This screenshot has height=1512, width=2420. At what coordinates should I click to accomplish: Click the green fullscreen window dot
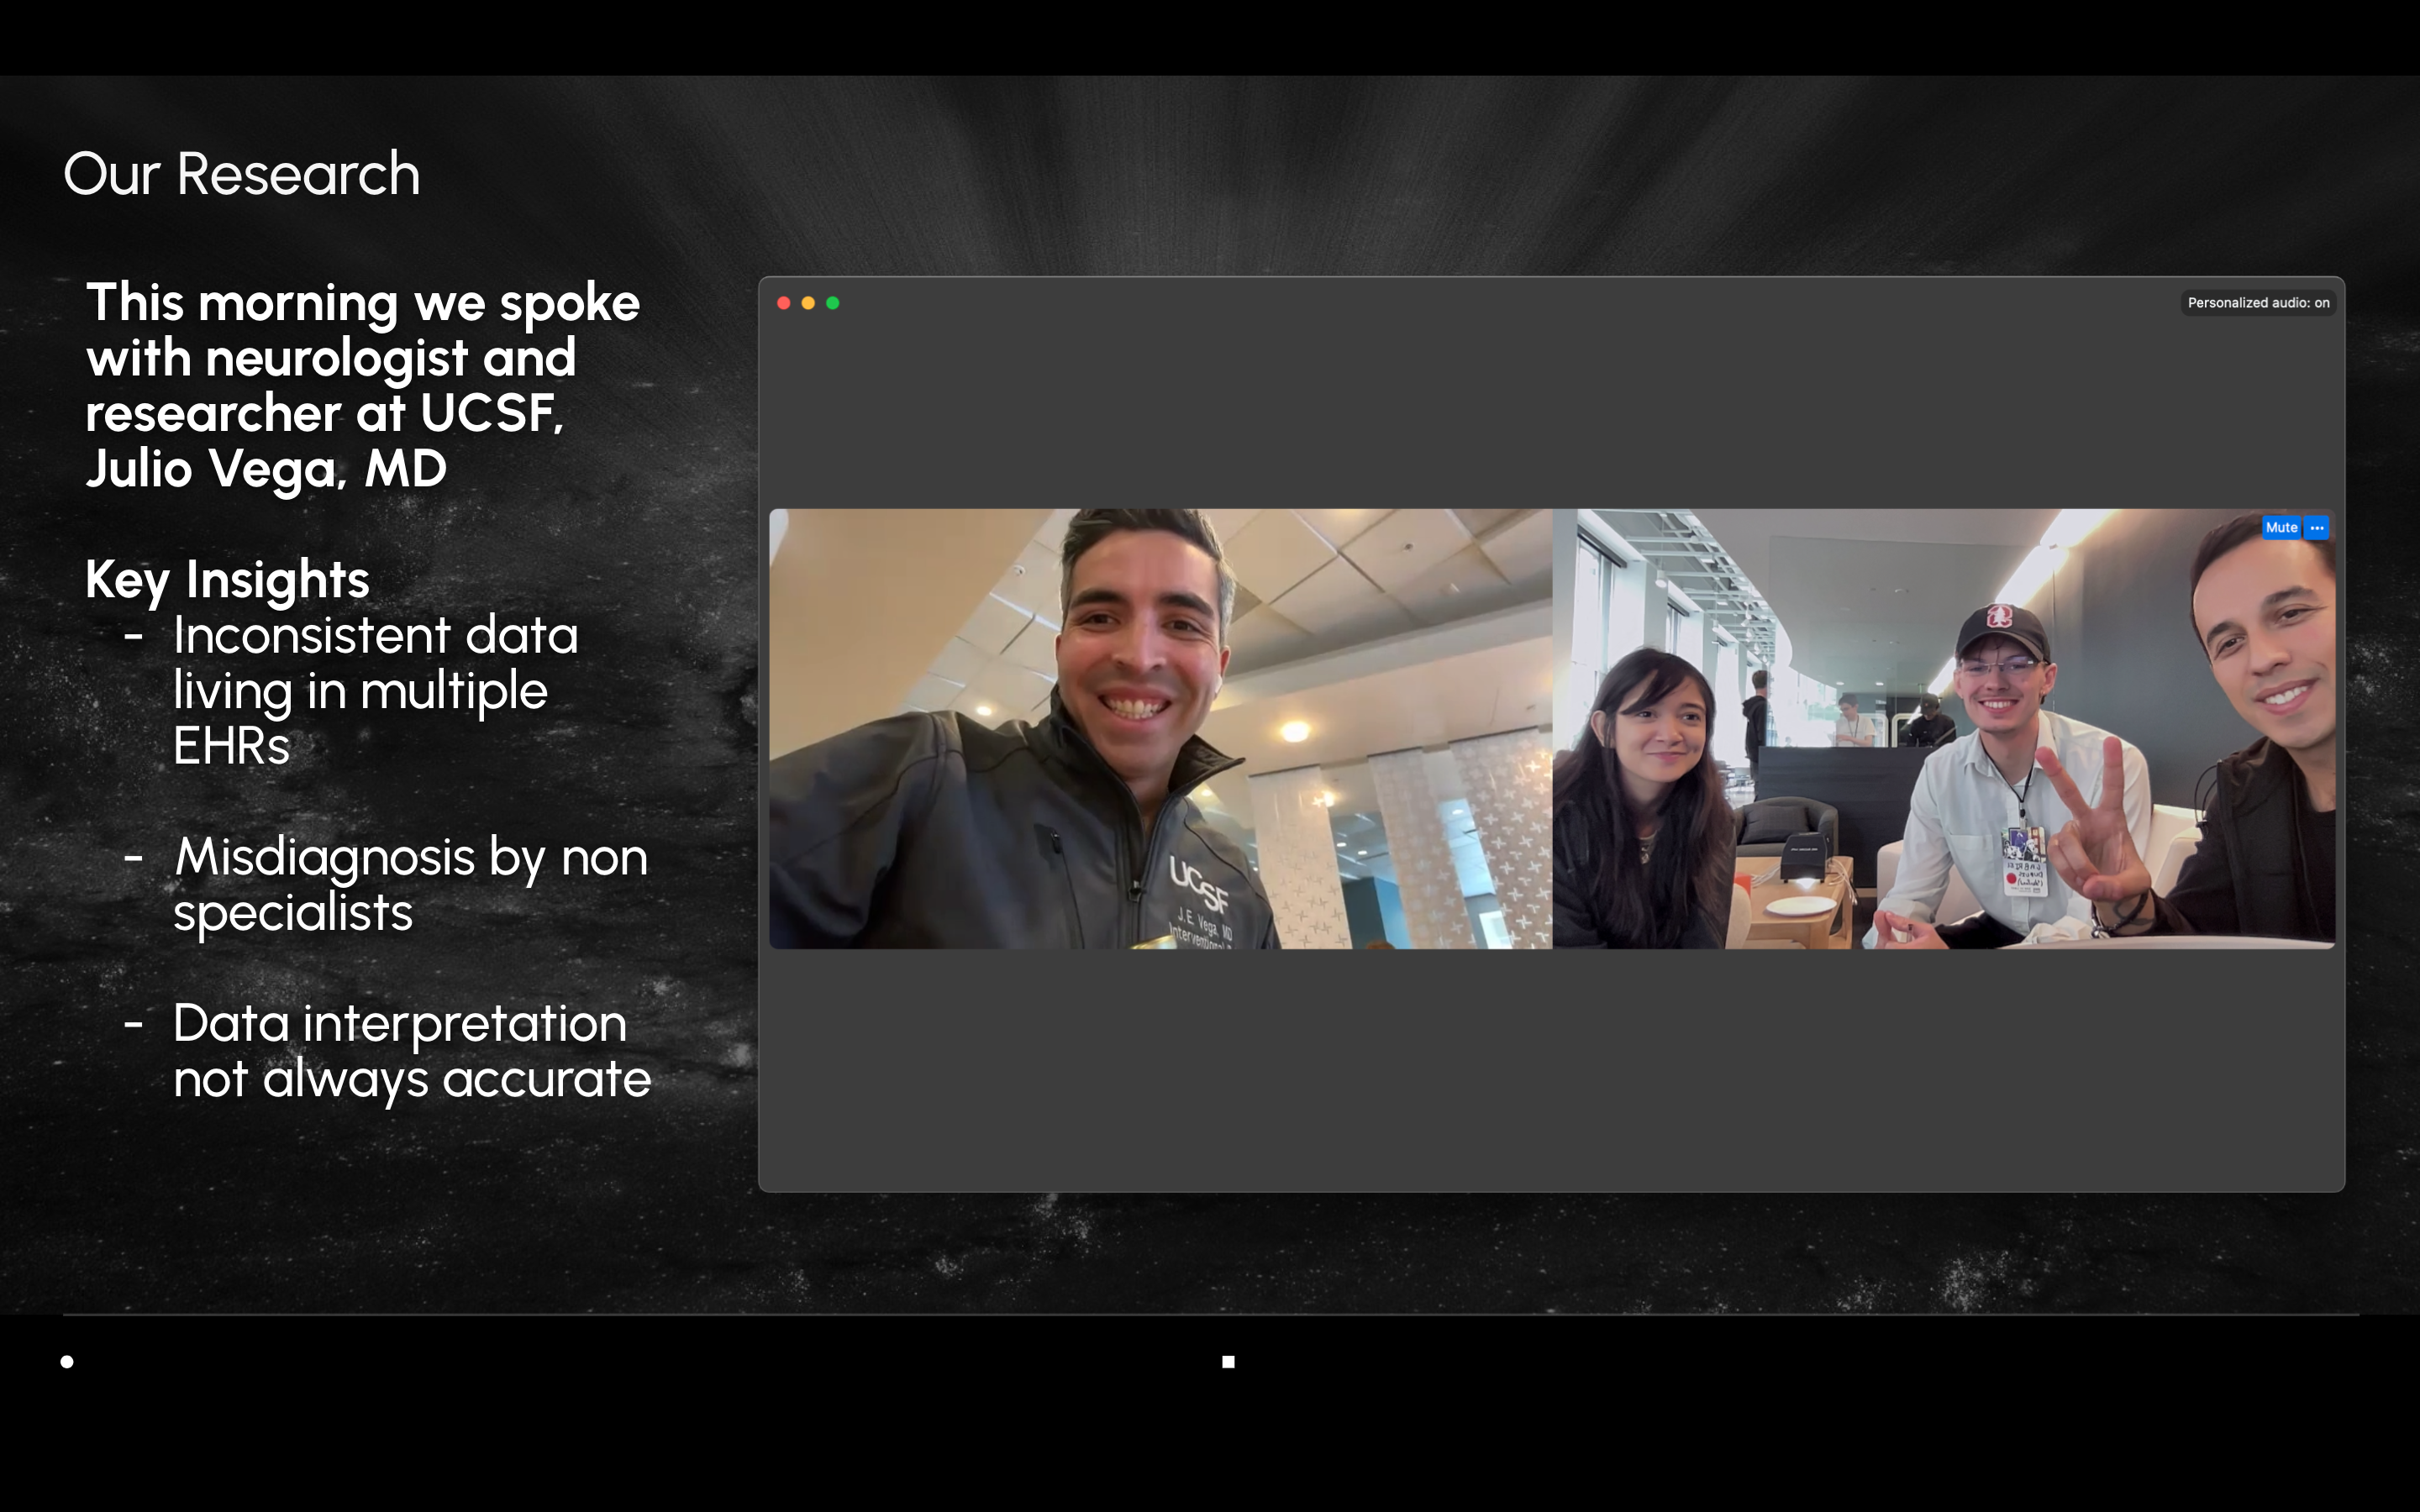point(833,303)
